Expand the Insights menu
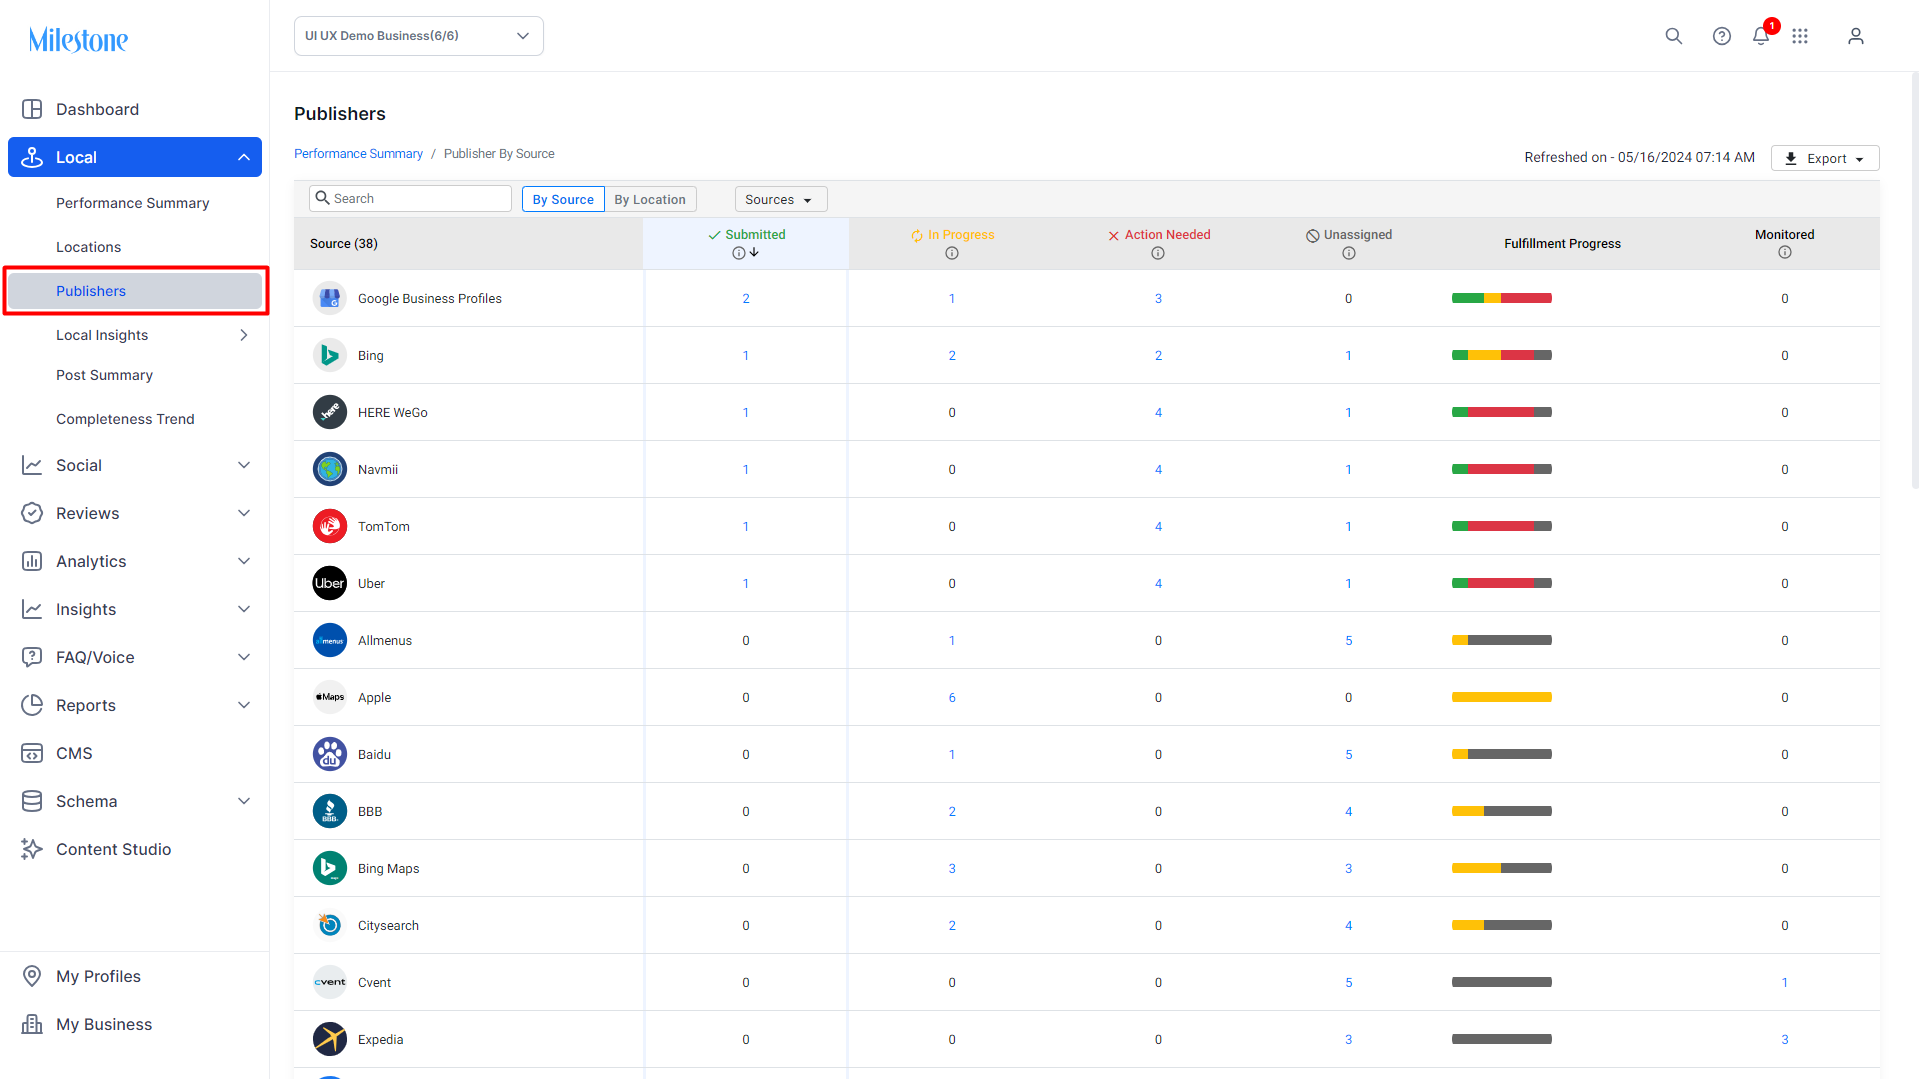This screenshot has height=1079, width=1919. pos(243,609)
